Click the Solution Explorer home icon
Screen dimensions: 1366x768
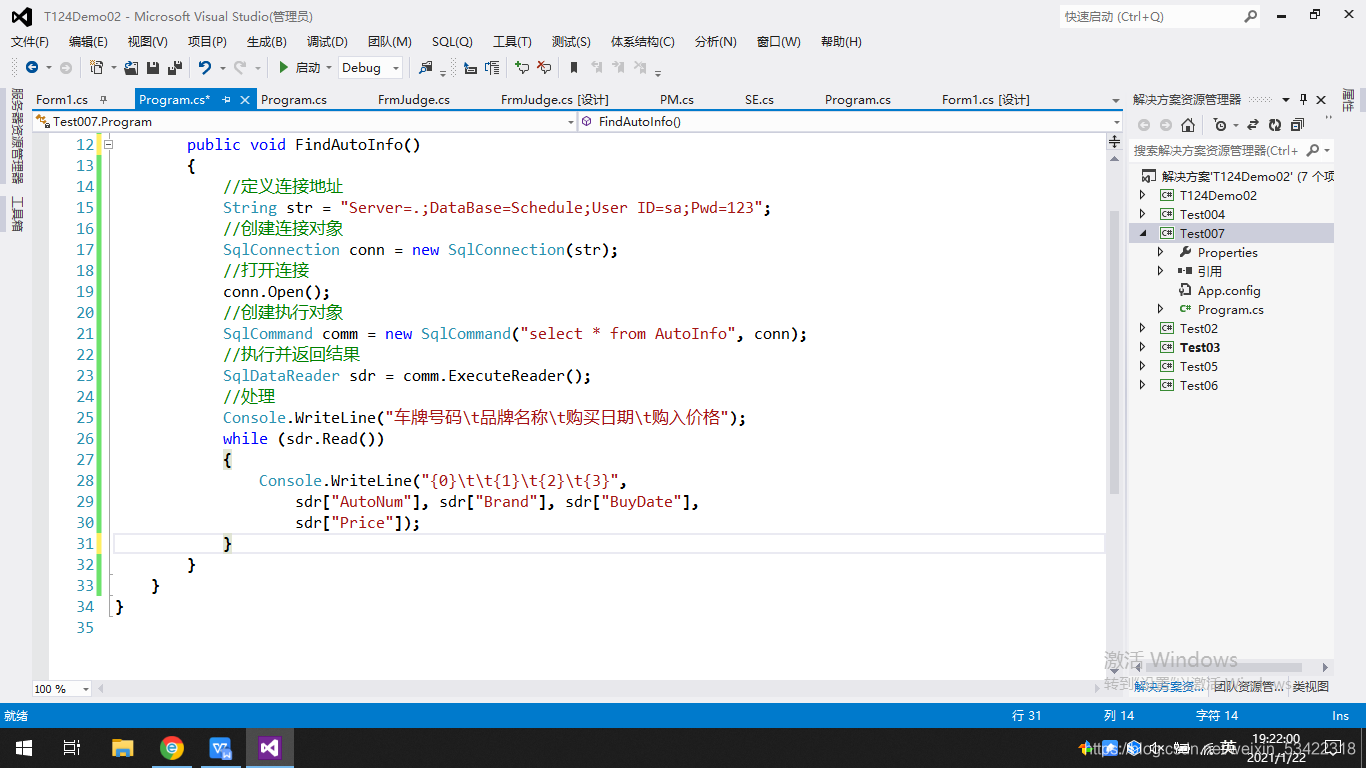pyautogui.click(x=1187, y=125)
